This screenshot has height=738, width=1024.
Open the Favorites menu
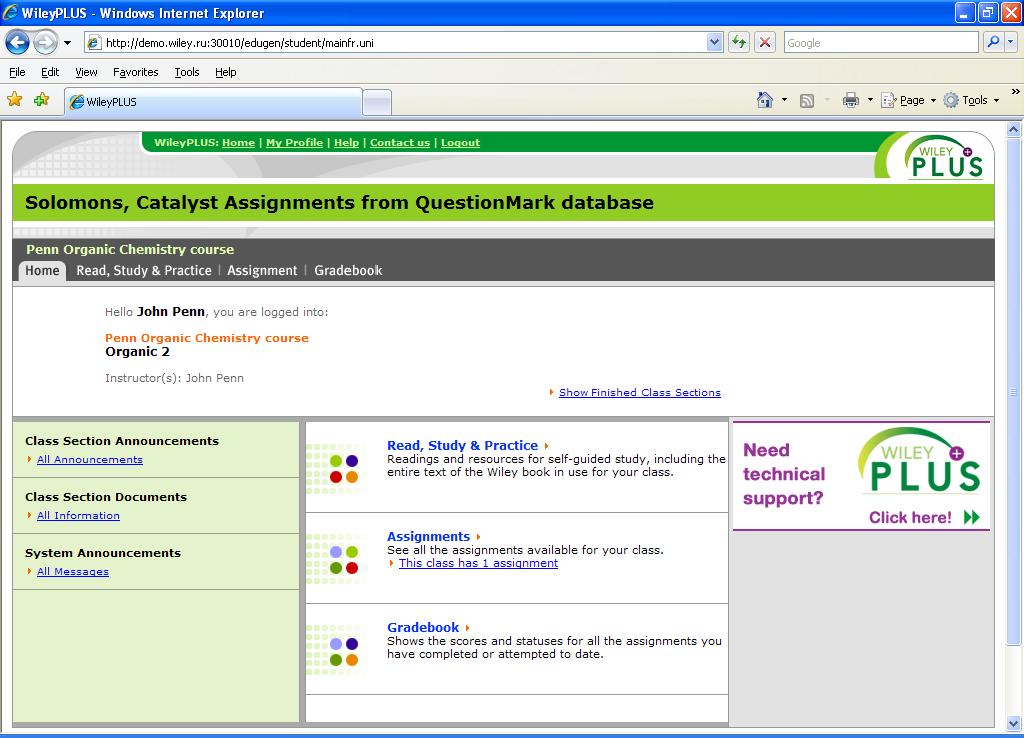coord(136,72)
